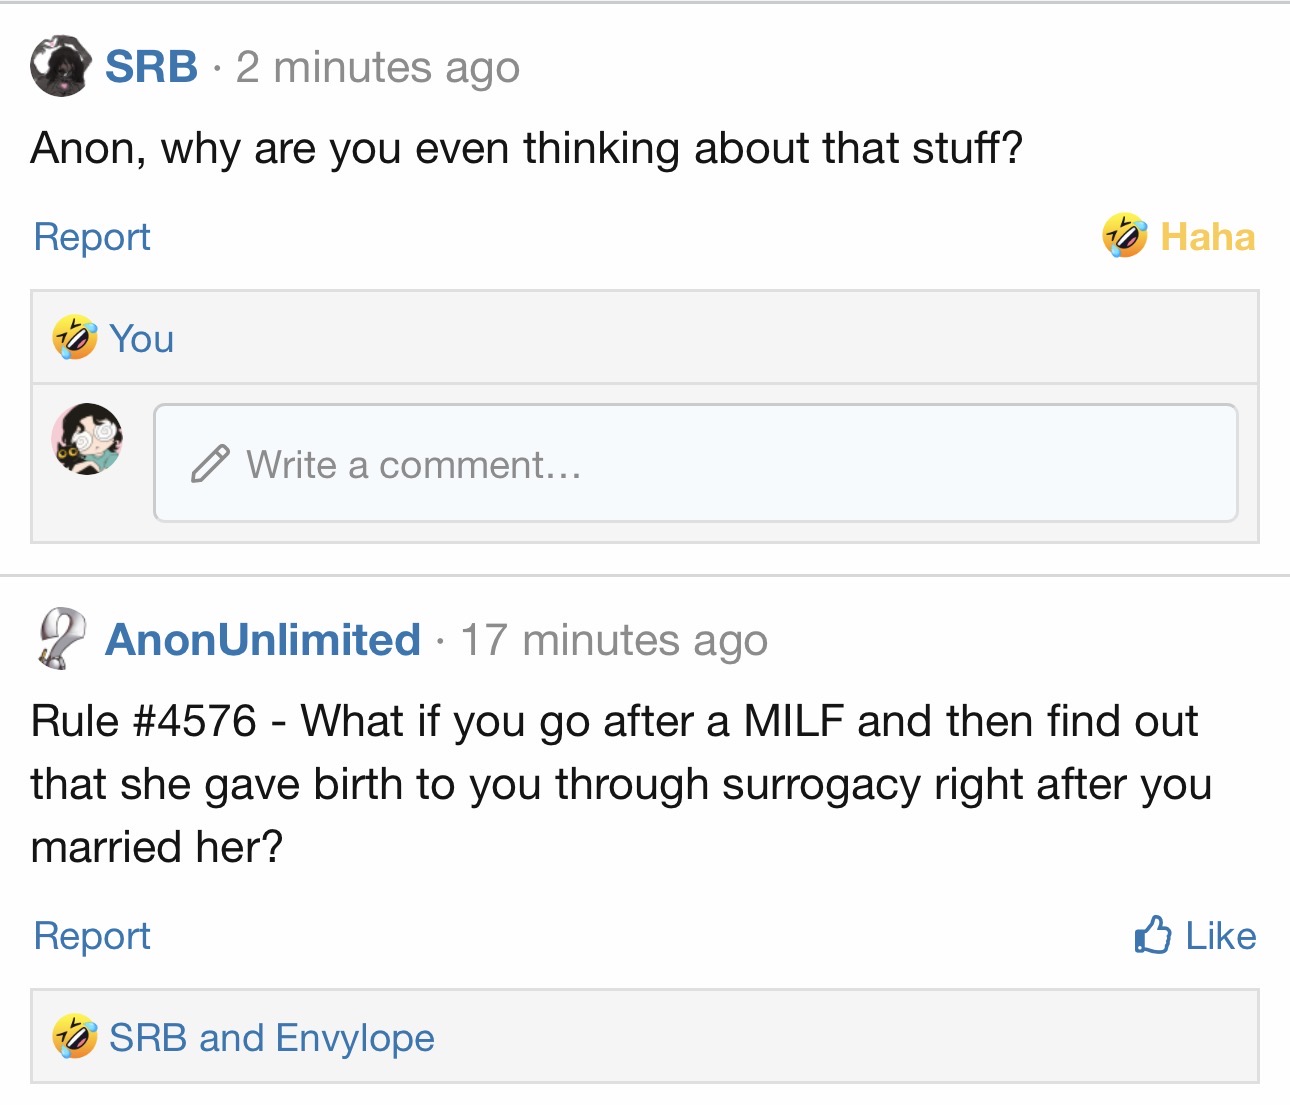Toggle off the Haha reaction text
The image size is (1290, 1105).
tap(1207, 237)
